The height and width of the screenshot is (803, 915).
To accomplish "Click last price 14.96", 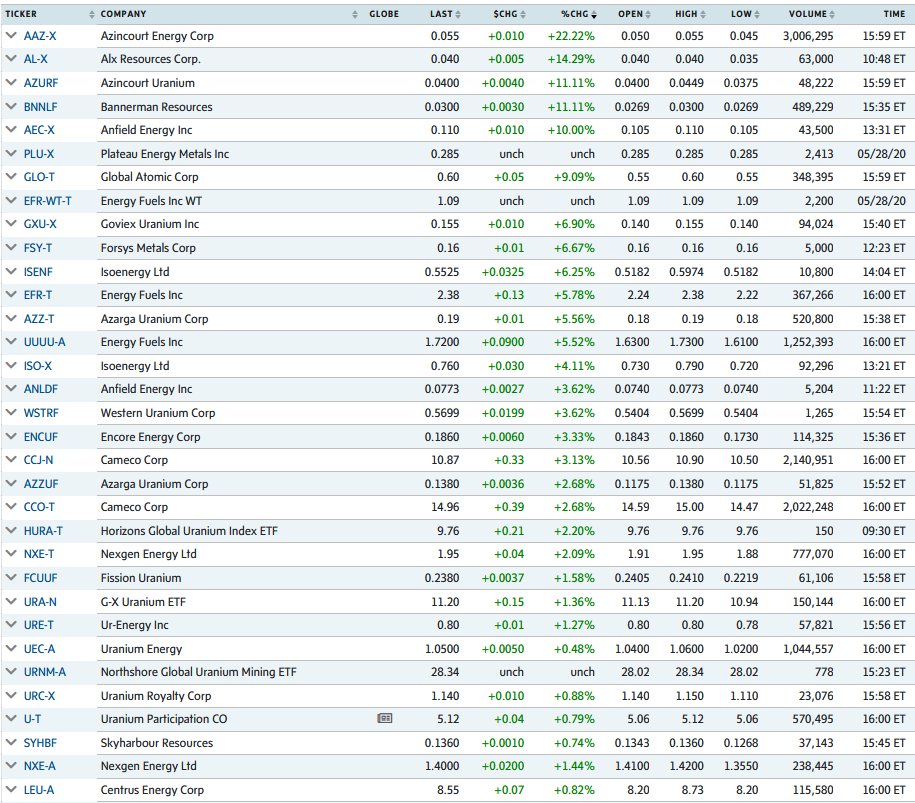I will (445, 507).
